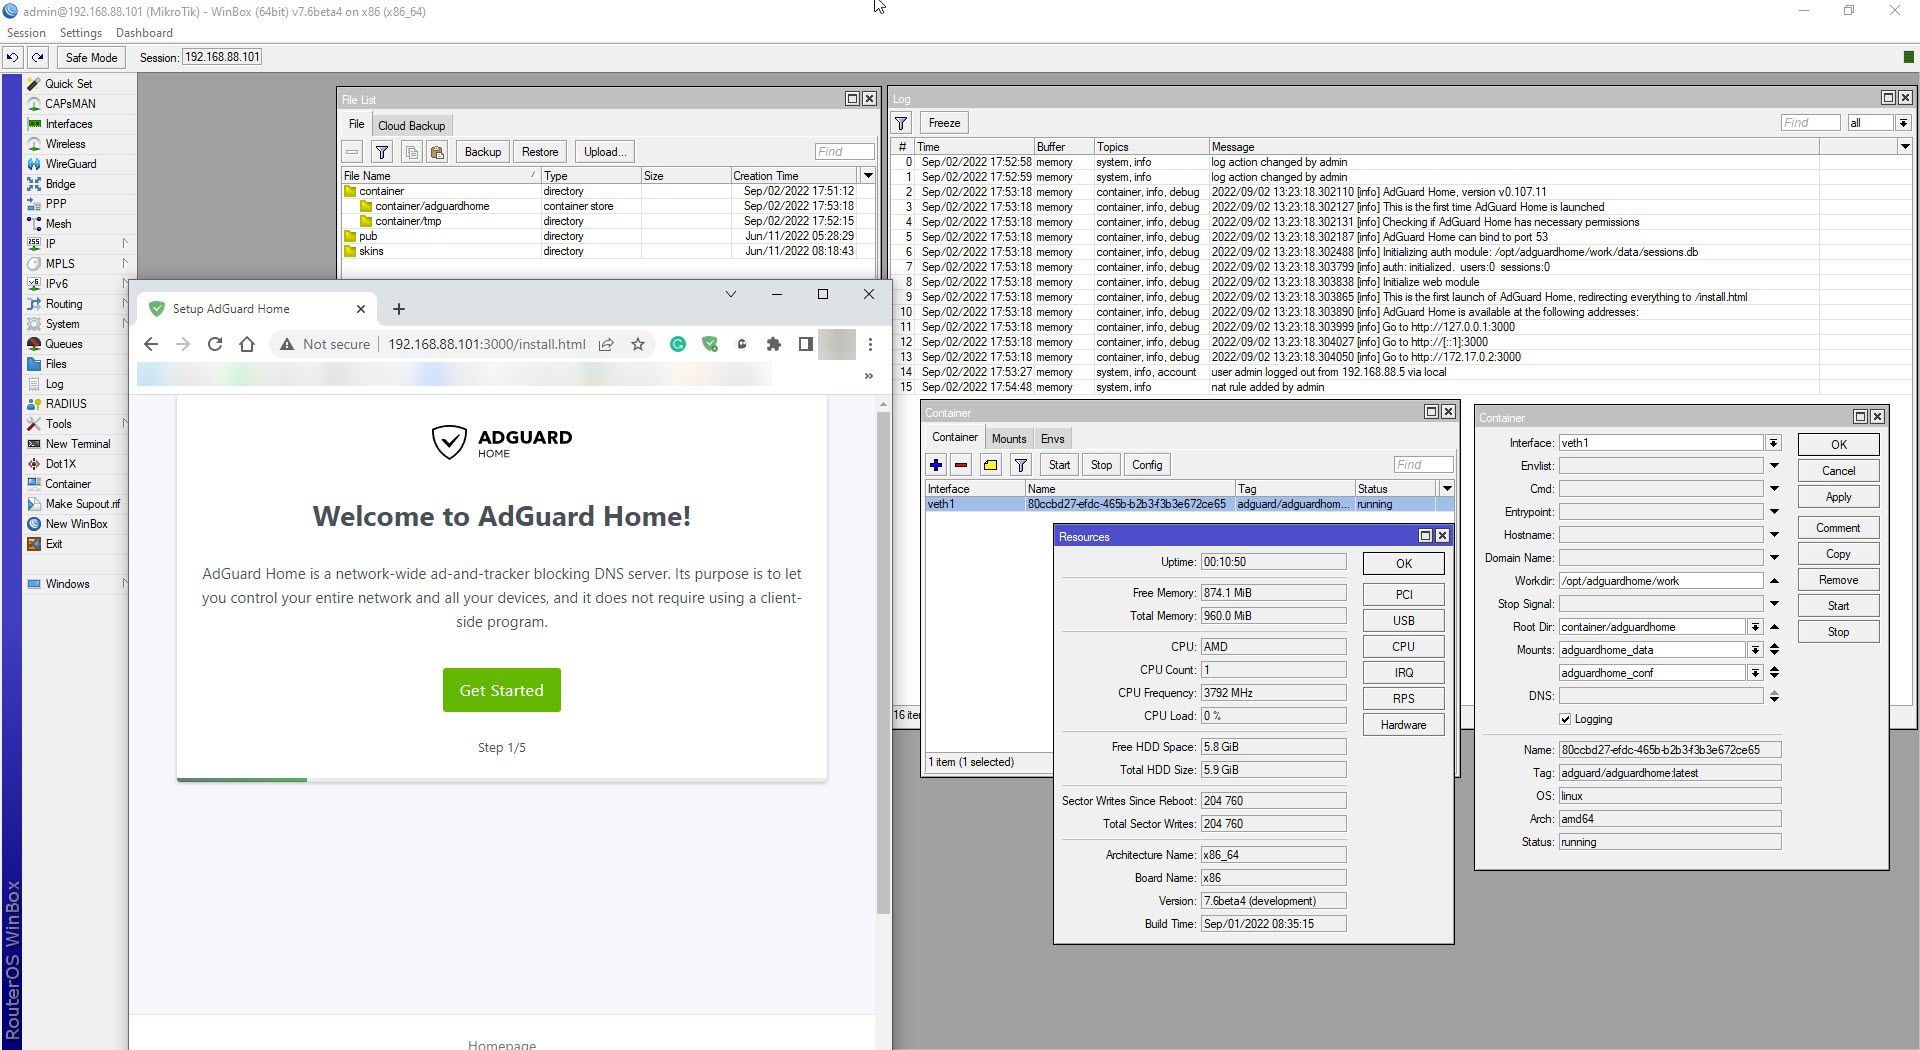Switch to the Envs tab
This screenshot has width=1920, height=1050.
coord(1052,439)
